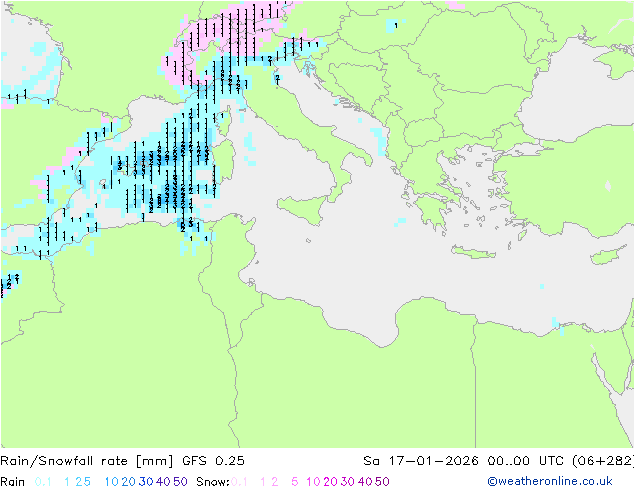Click the snow legend value 50
Viewport: 634px width, 490px height.
[382, 482]
